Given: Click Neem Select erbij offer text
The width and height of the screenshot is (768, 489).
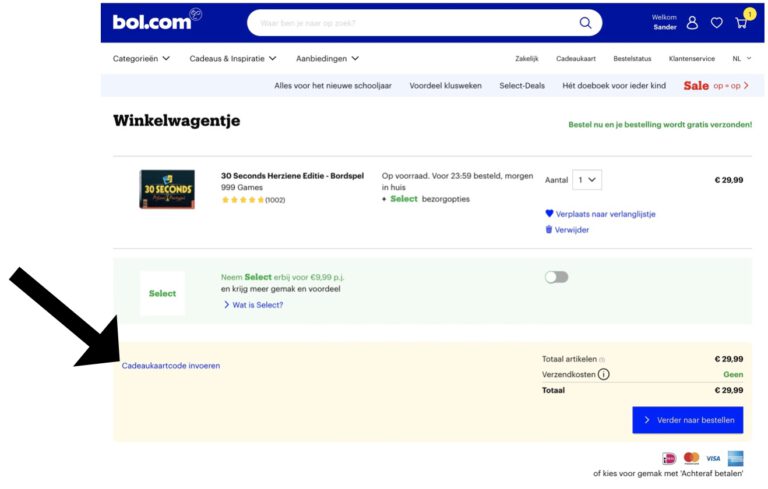Looking at the screenshot, I should (282, 277).
